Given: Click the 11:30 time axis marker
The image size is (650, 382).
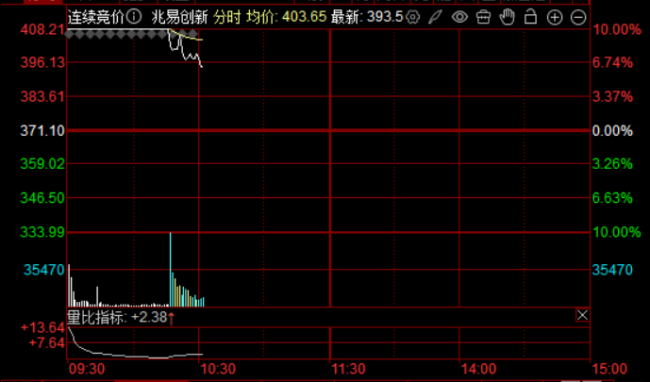Looking at the screenshot, I should coord(348,369).
